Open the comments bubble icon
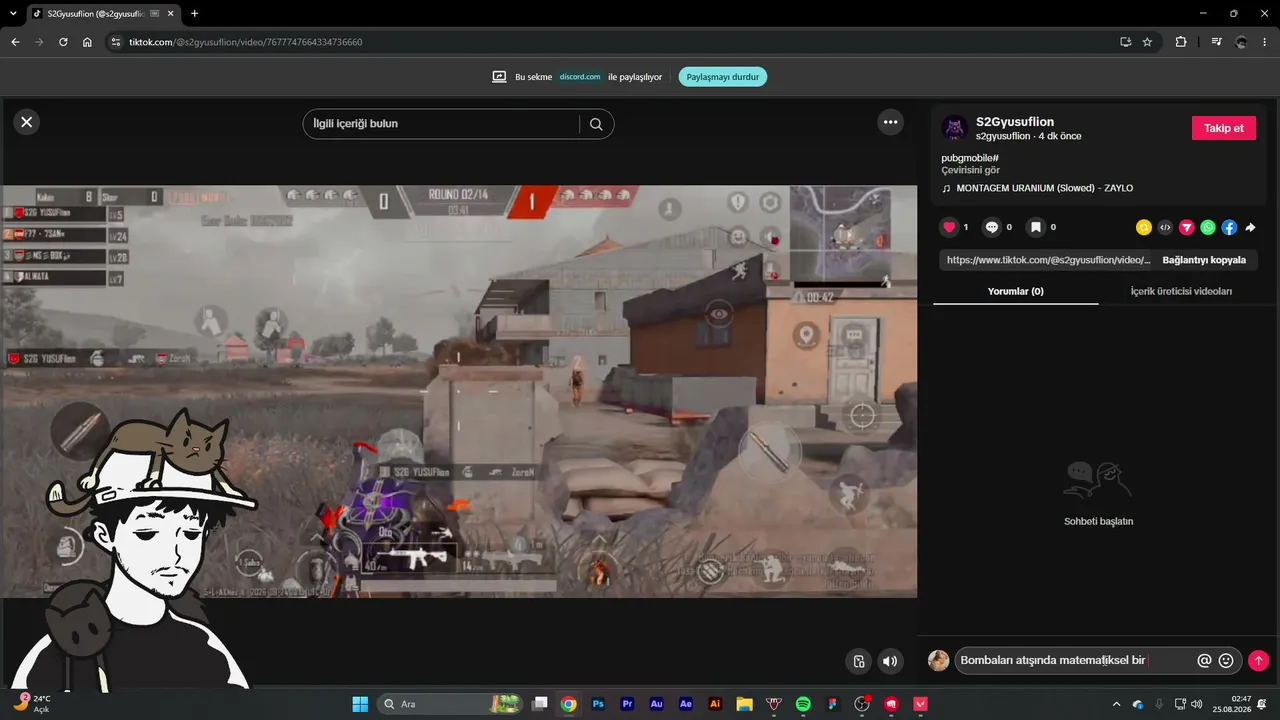The height and width of the screenshot is (720, 1280). [992, 227]
